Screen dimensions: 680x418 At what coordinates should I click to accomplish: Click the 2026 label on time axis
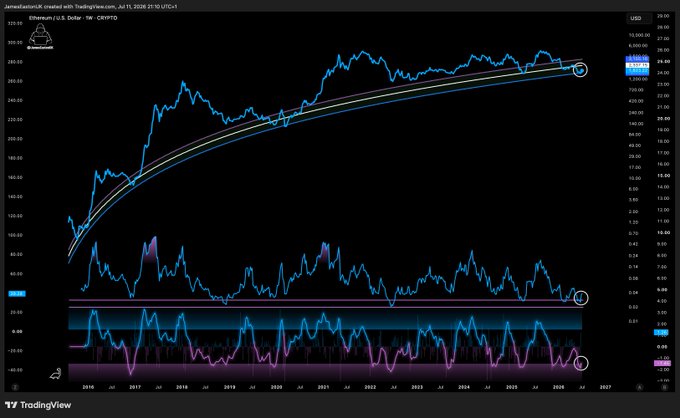(559, 387)
